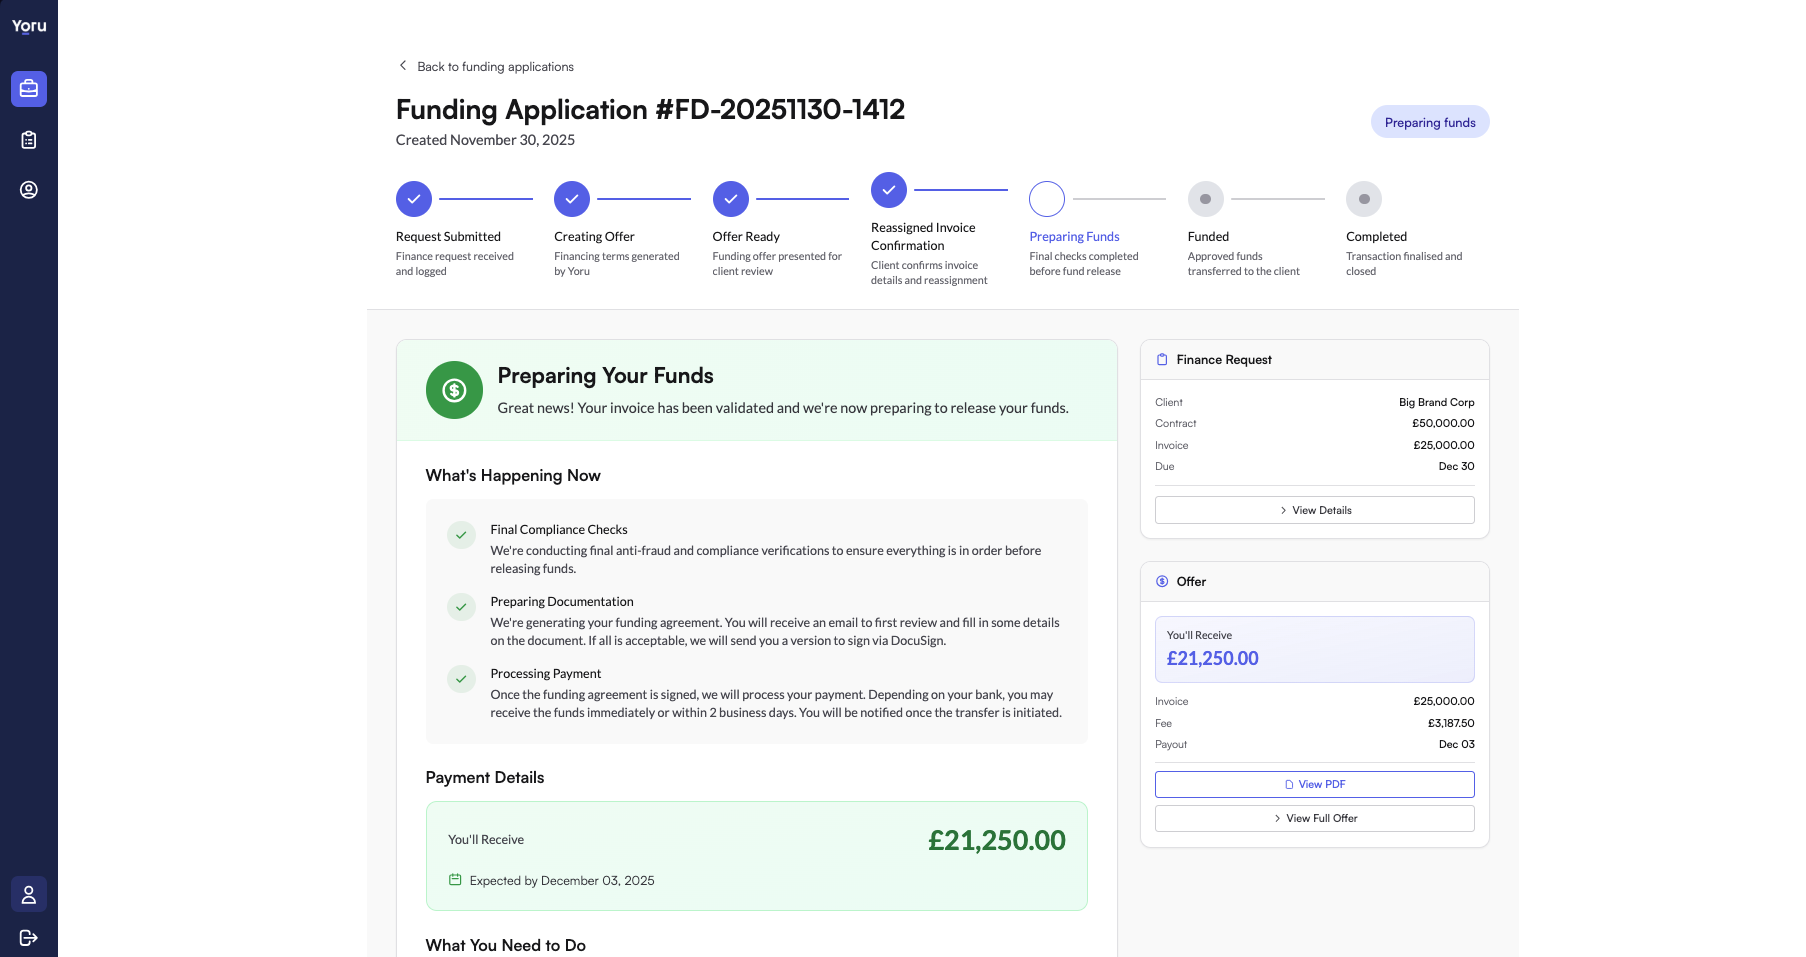
Task: Select the Preparing Funds progress step
Action: (x=1046, y=198)
